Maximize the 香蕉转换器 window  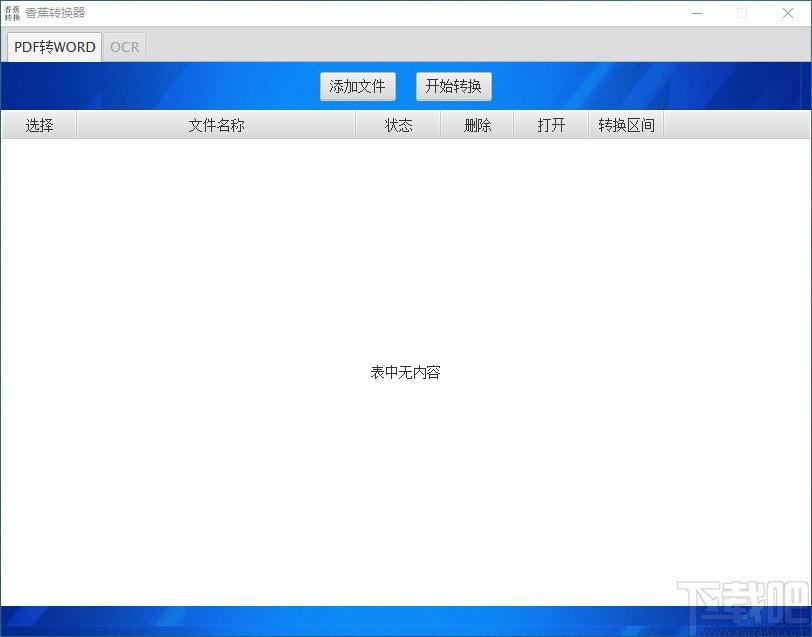tap(741, 13)
